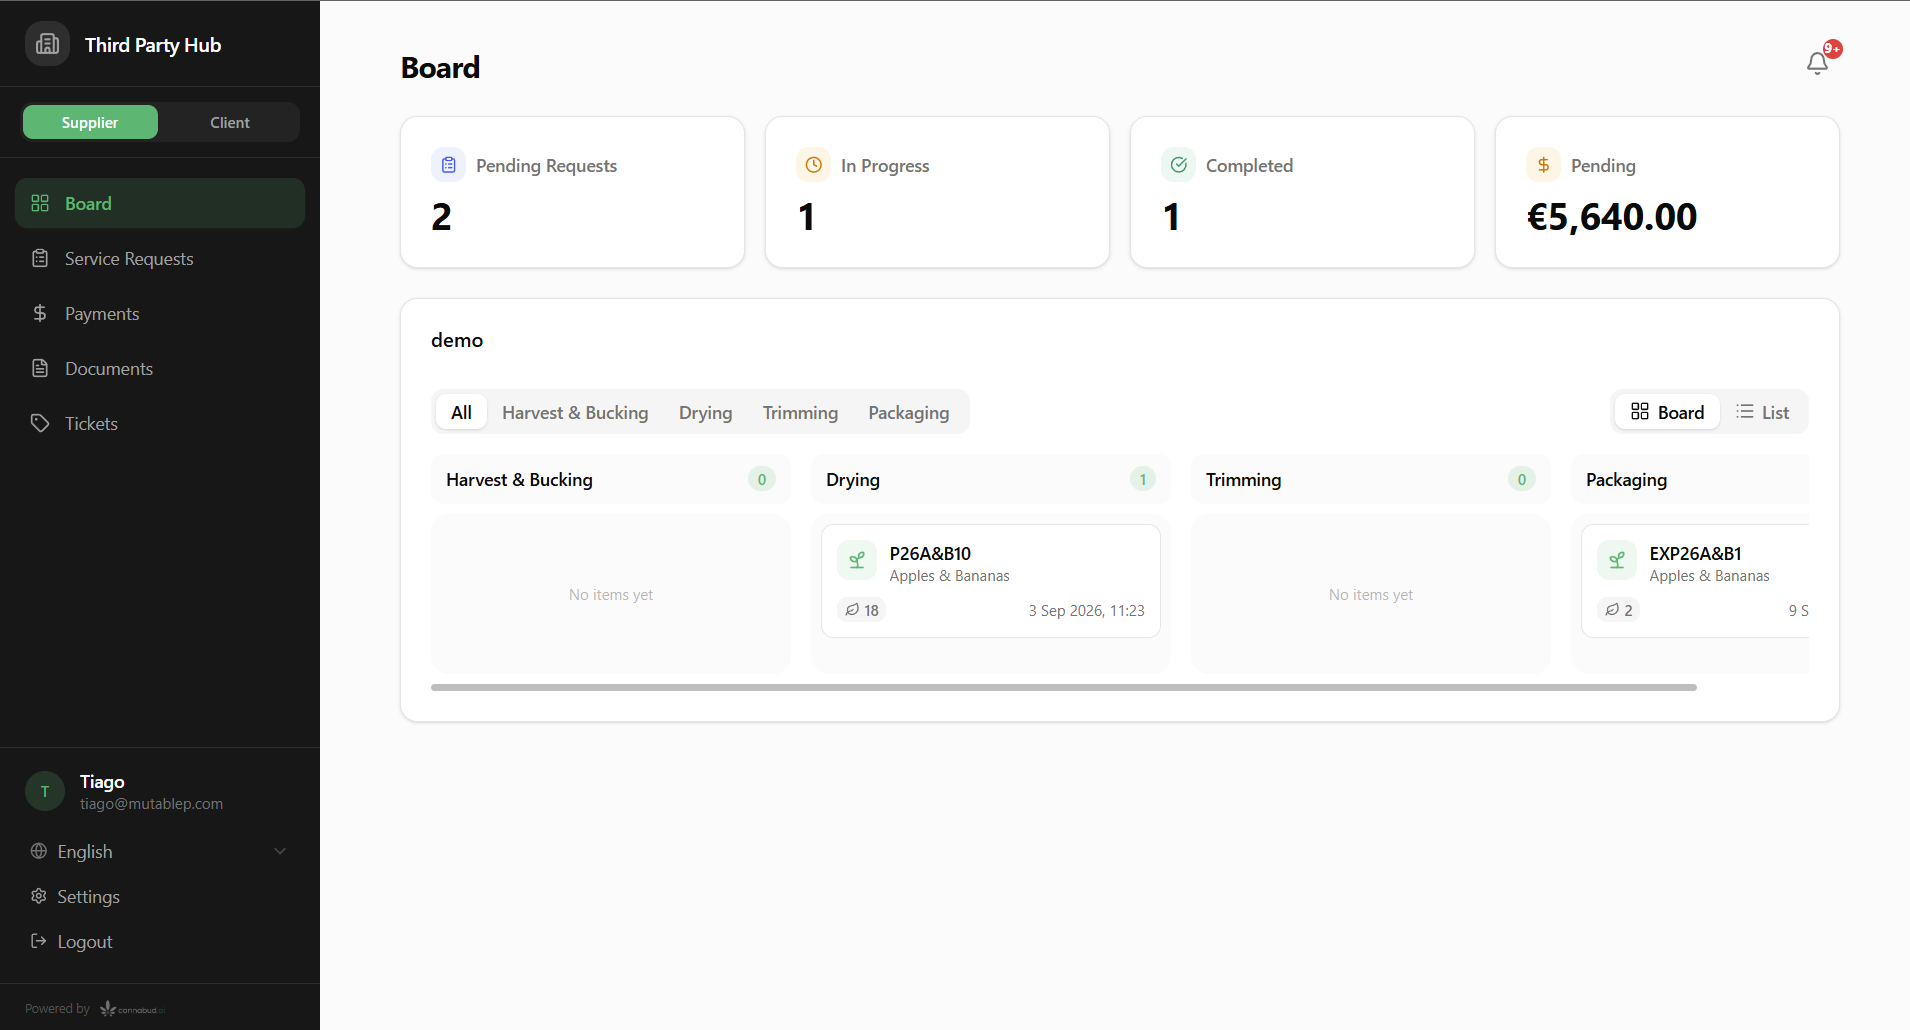The image size is (1910, 1030).
Task: Click Tiago's user avatar
Action: (45, 791)
